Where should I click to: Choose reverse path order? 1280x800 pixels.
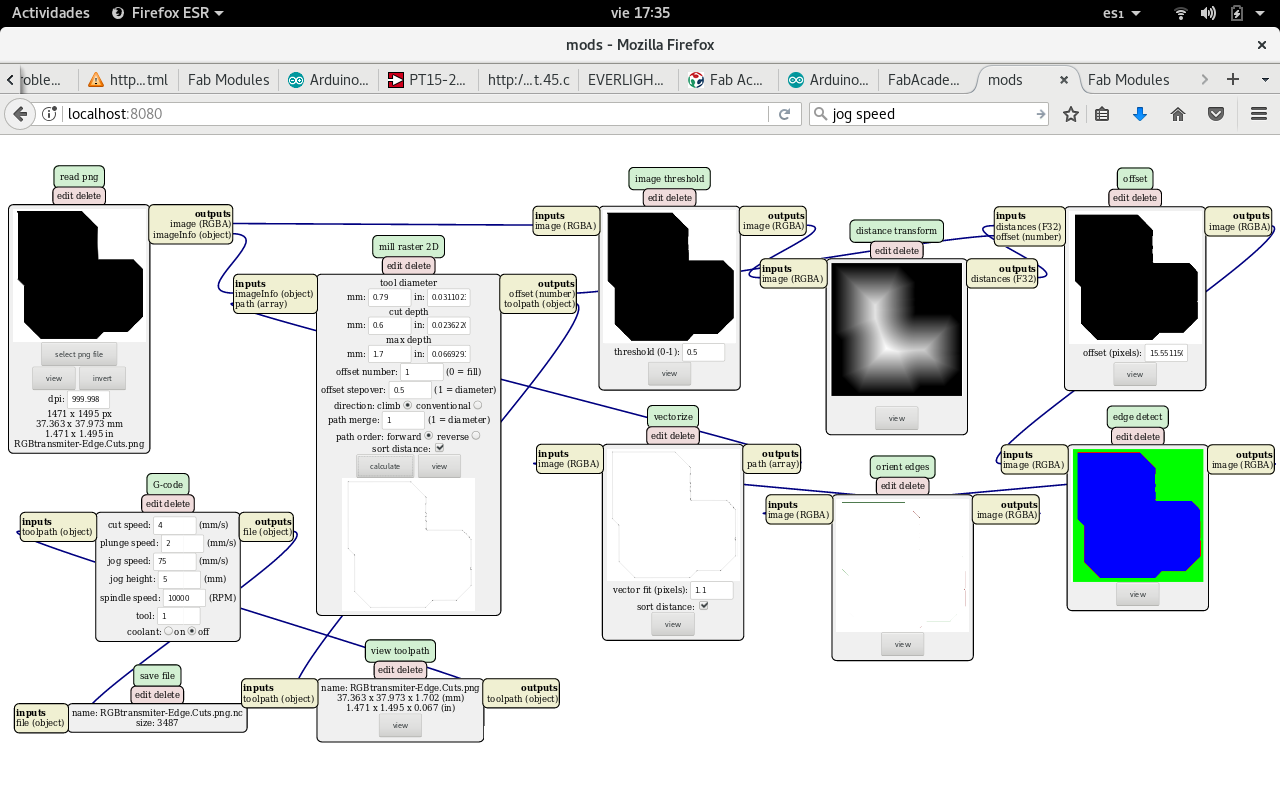476,436
